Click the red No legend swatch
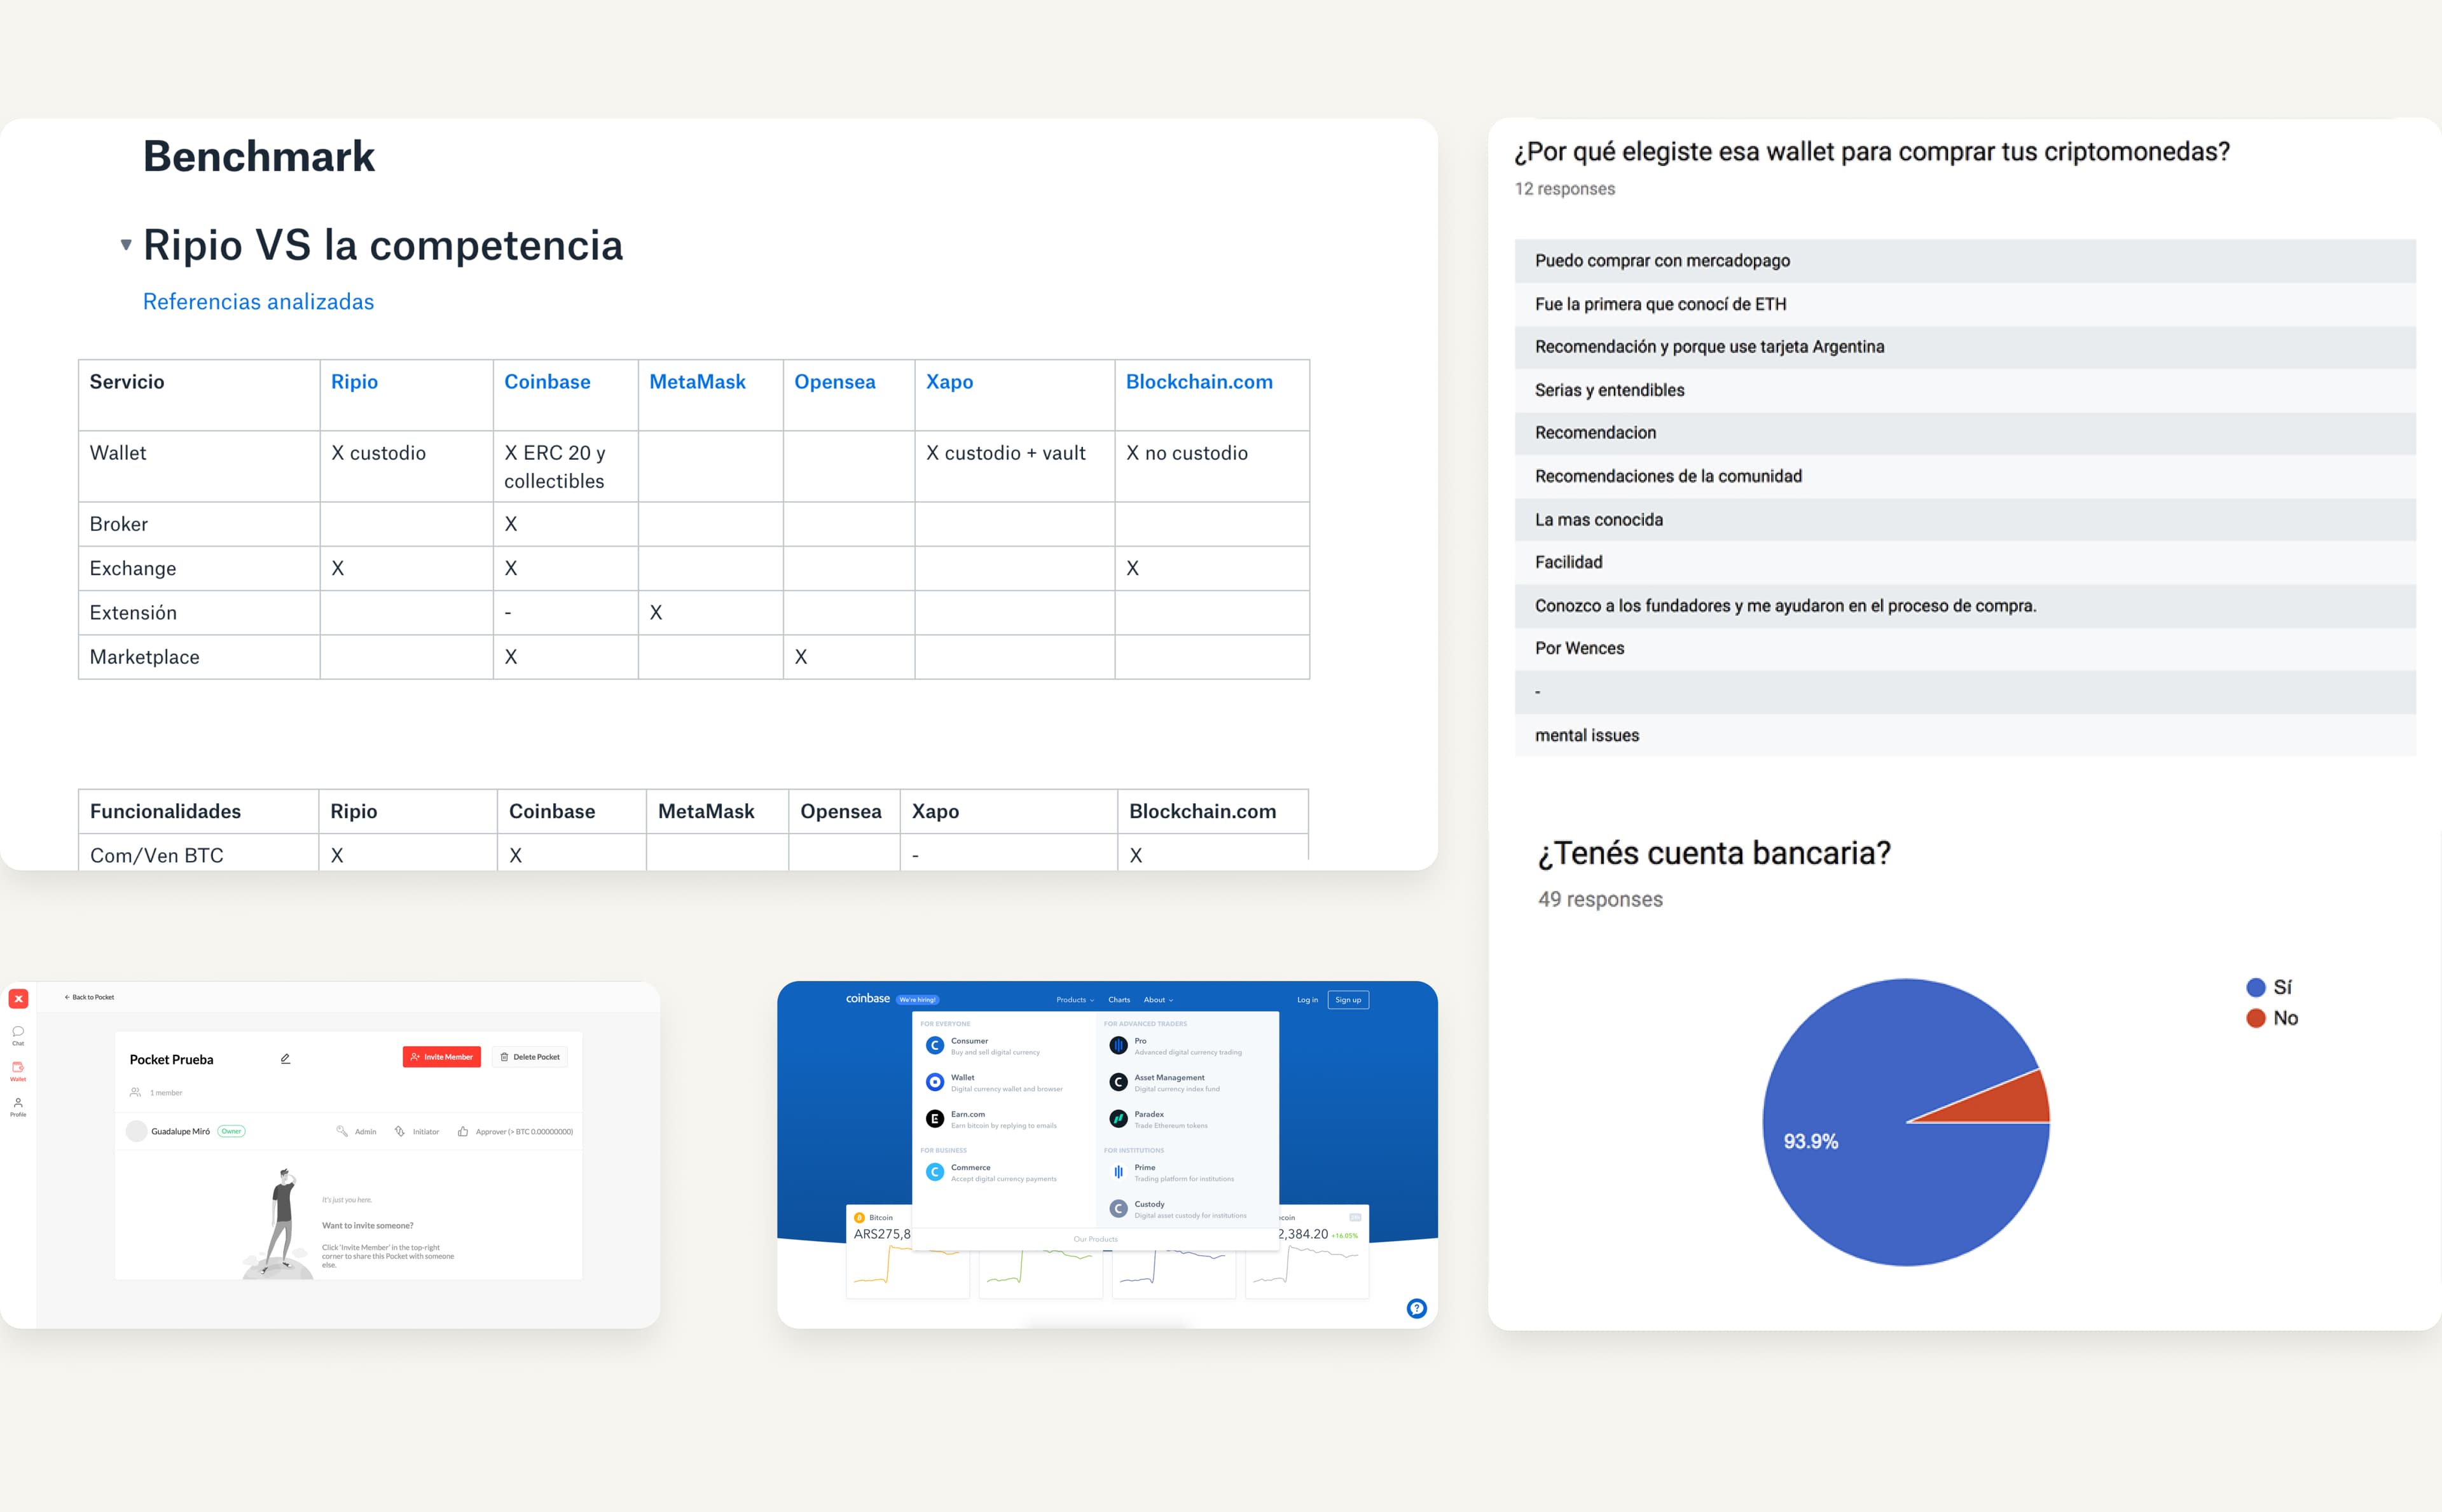2442x1512 pixels. point(2255,1019)
